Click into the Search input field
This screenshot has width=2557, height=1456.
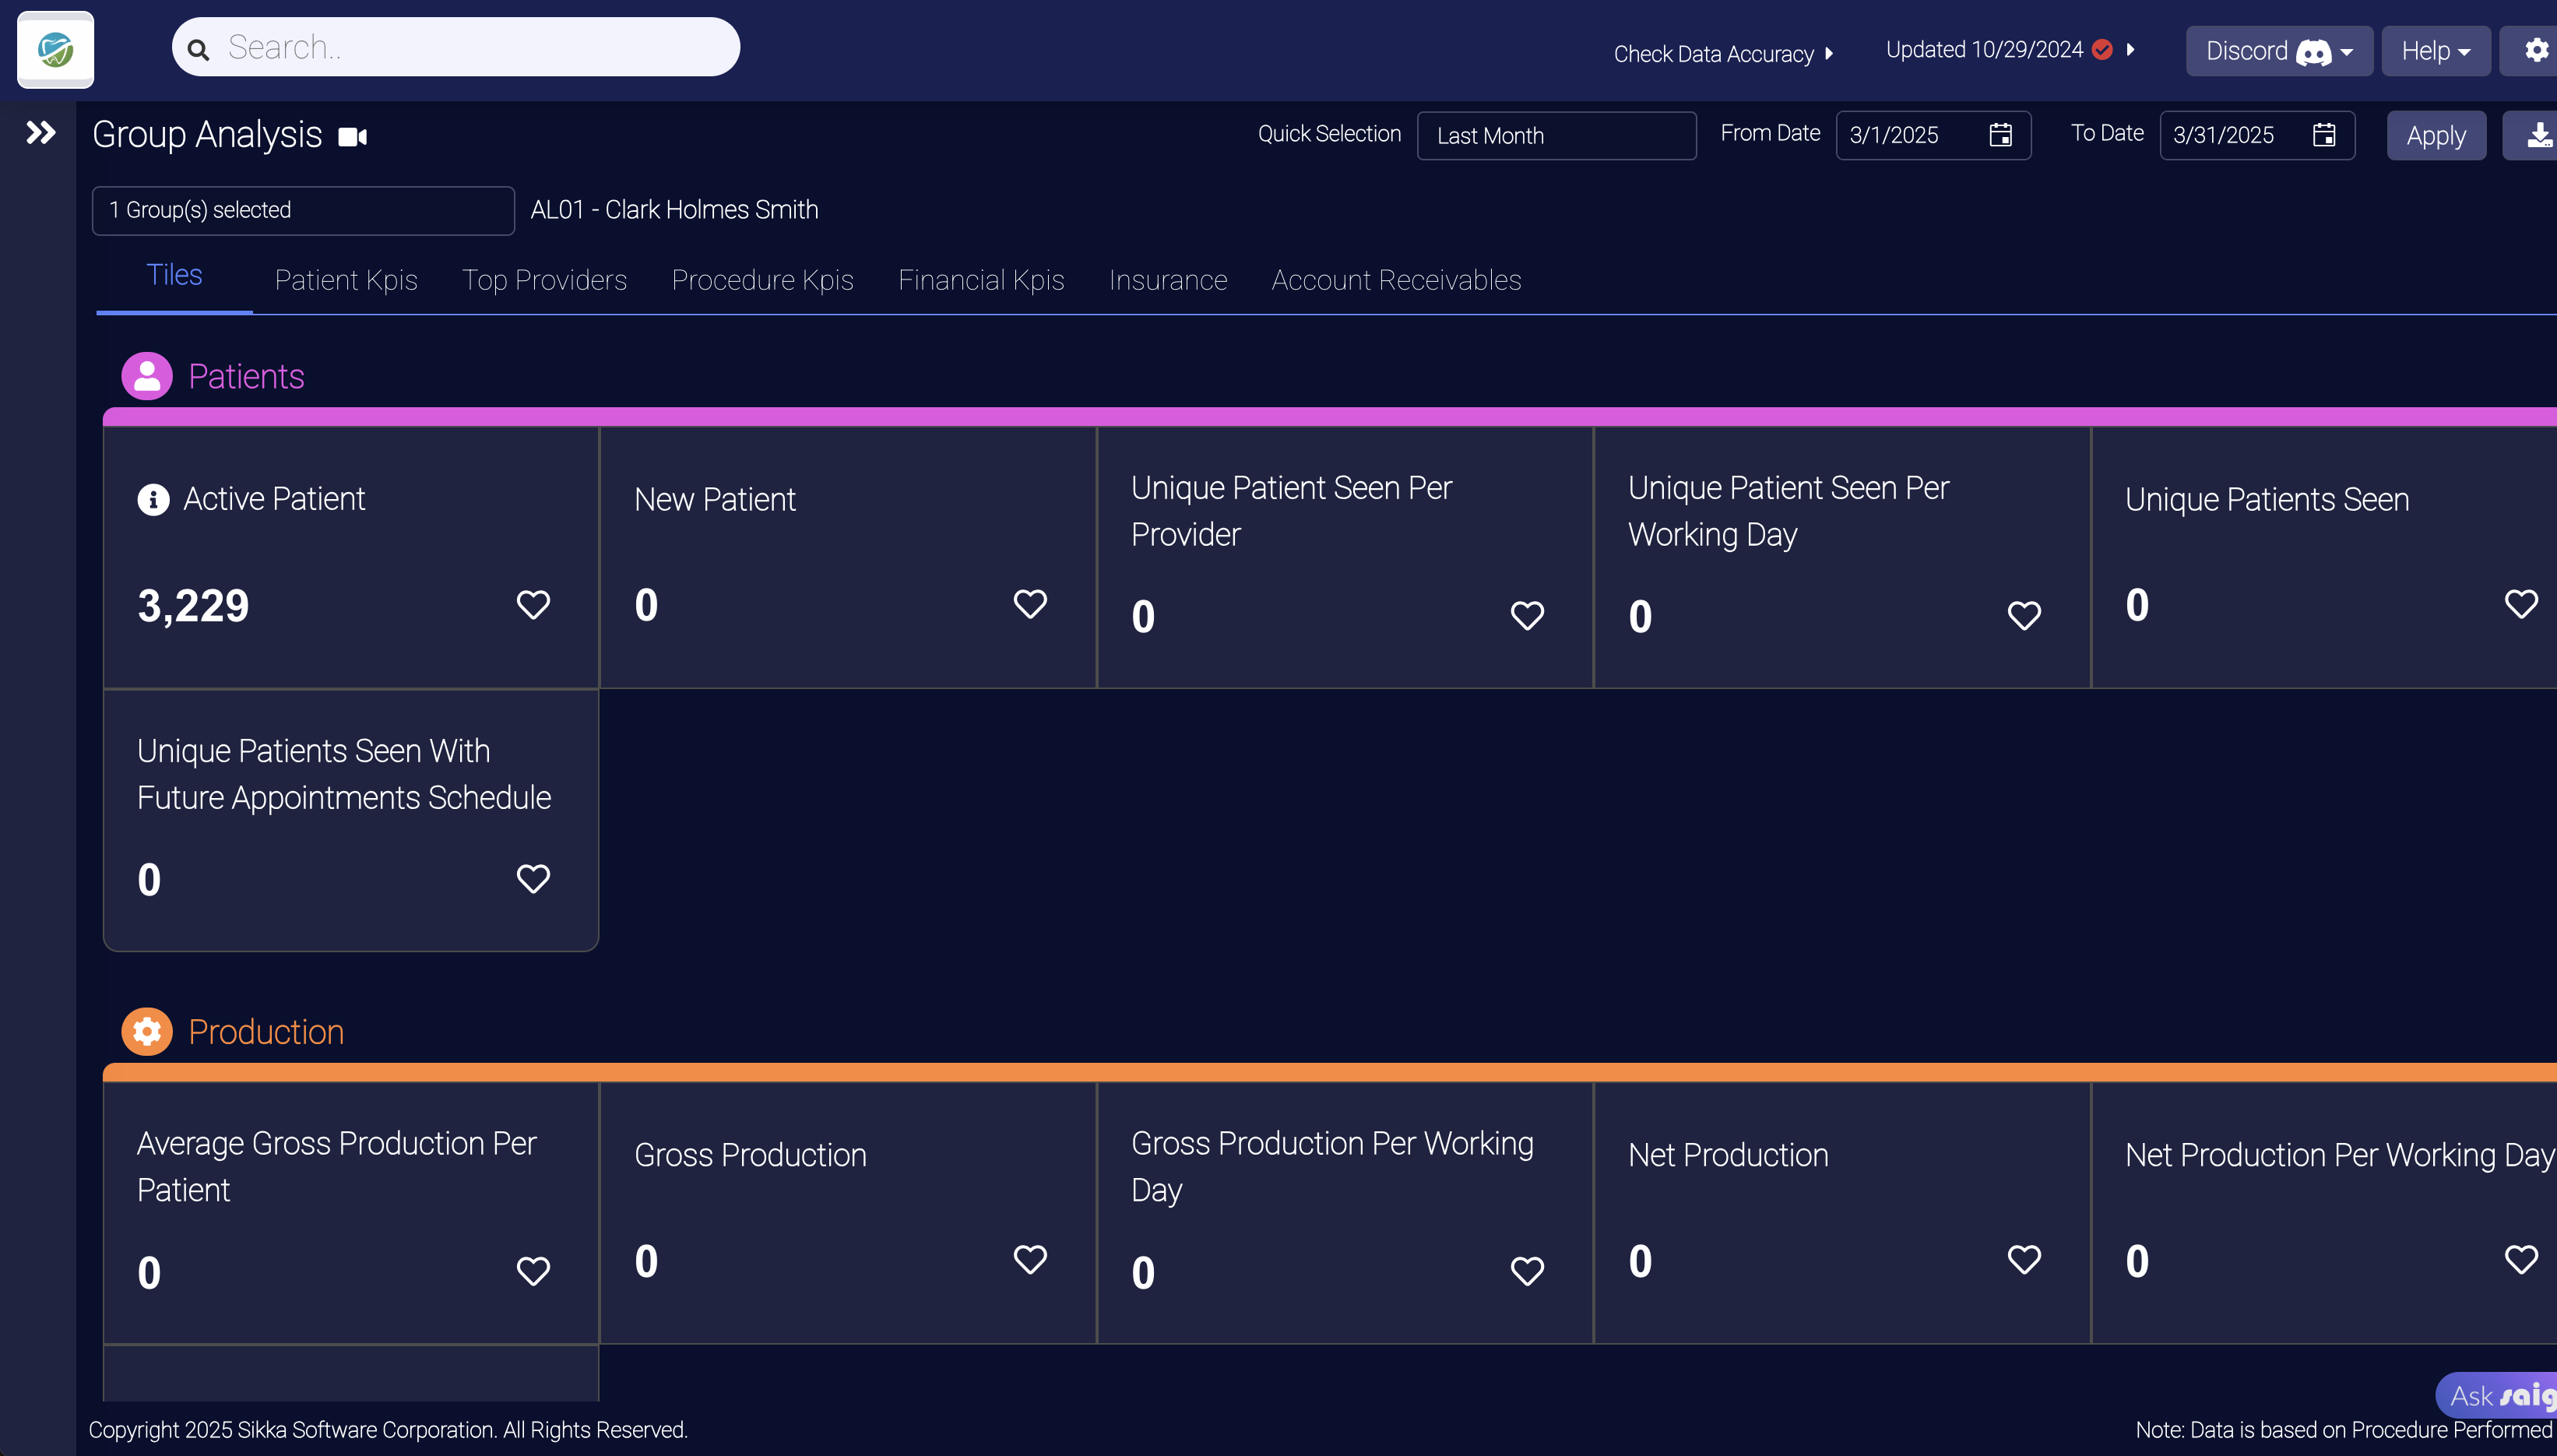point(470,47)
